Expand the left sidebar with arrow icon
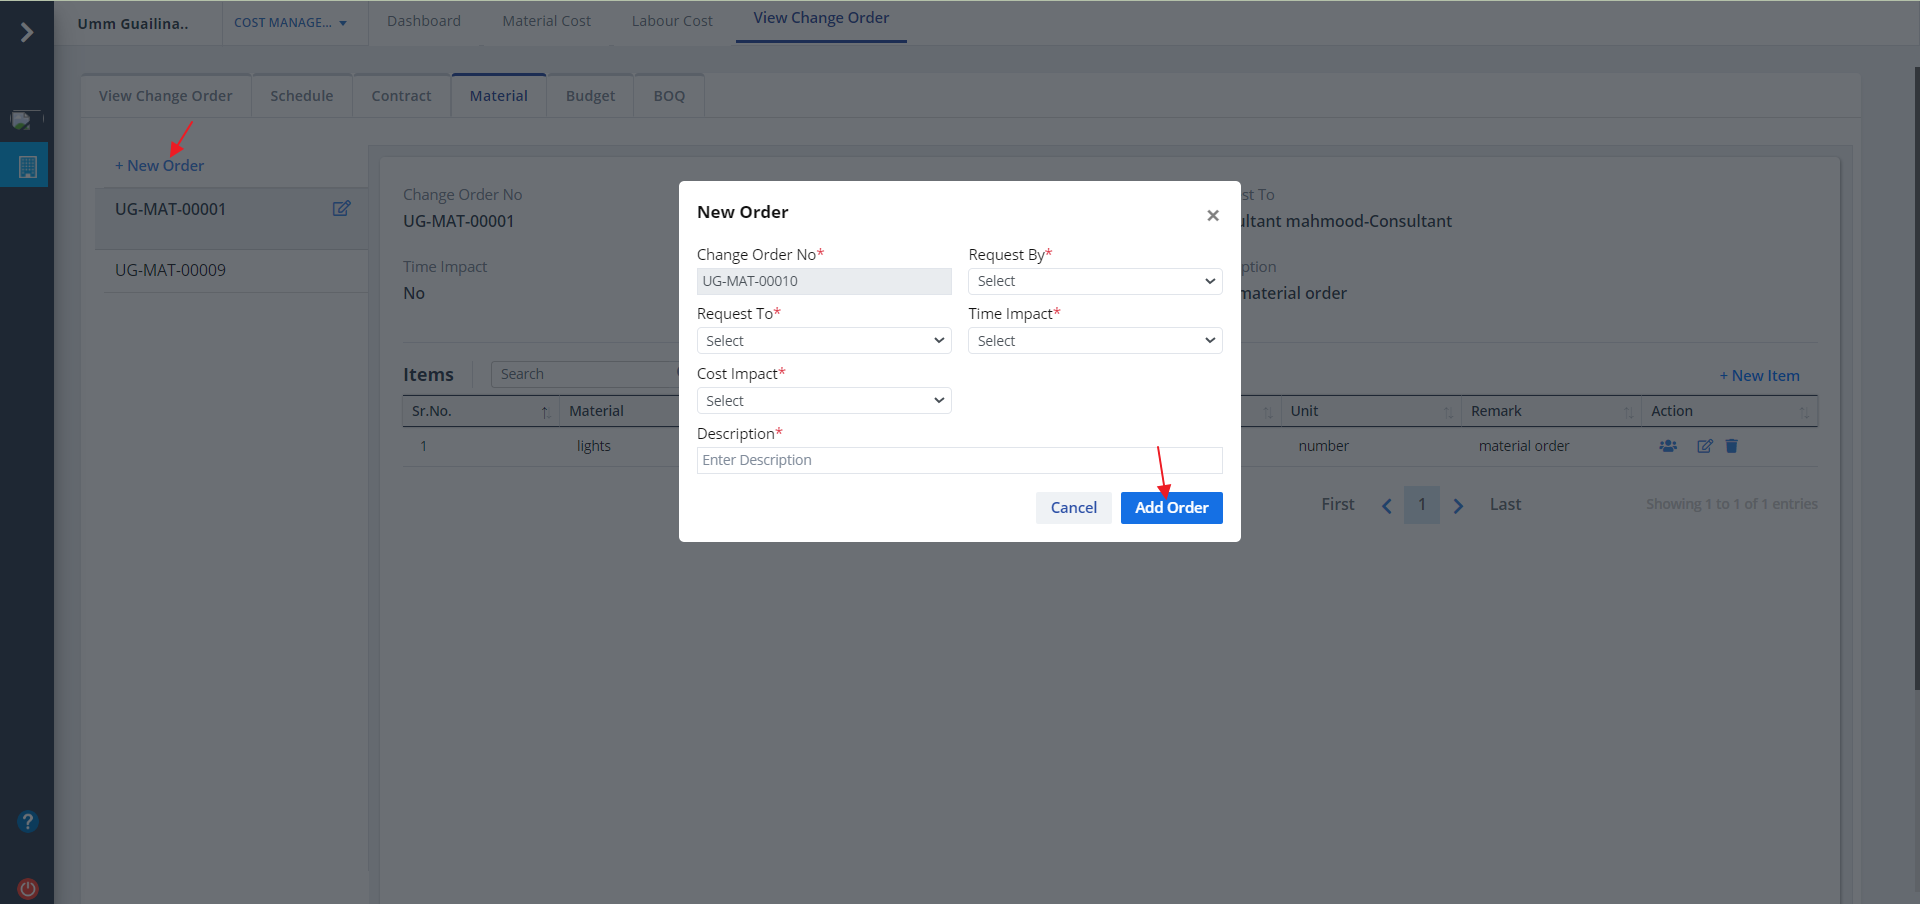1920x904 pixels. coord(27,33)
